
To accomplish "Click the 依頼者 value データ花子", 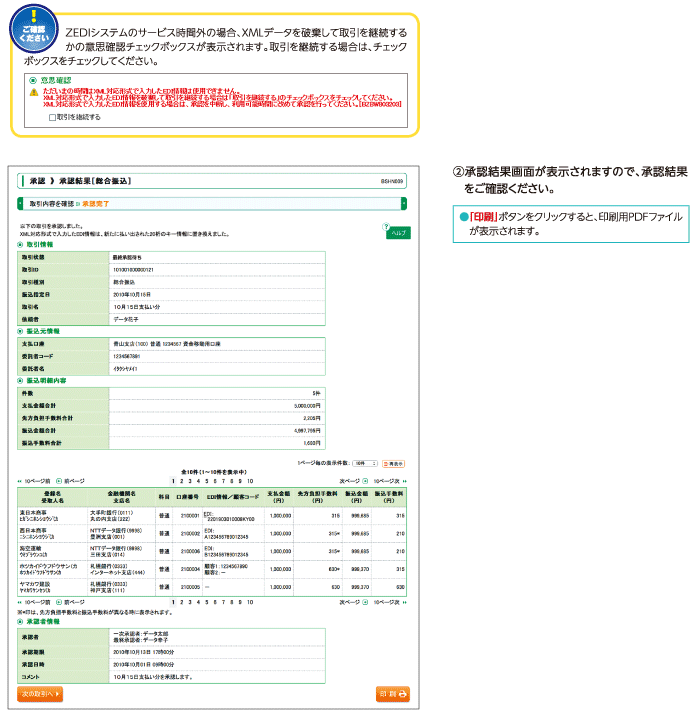I will pyautogui.click(x=126, y=319).
